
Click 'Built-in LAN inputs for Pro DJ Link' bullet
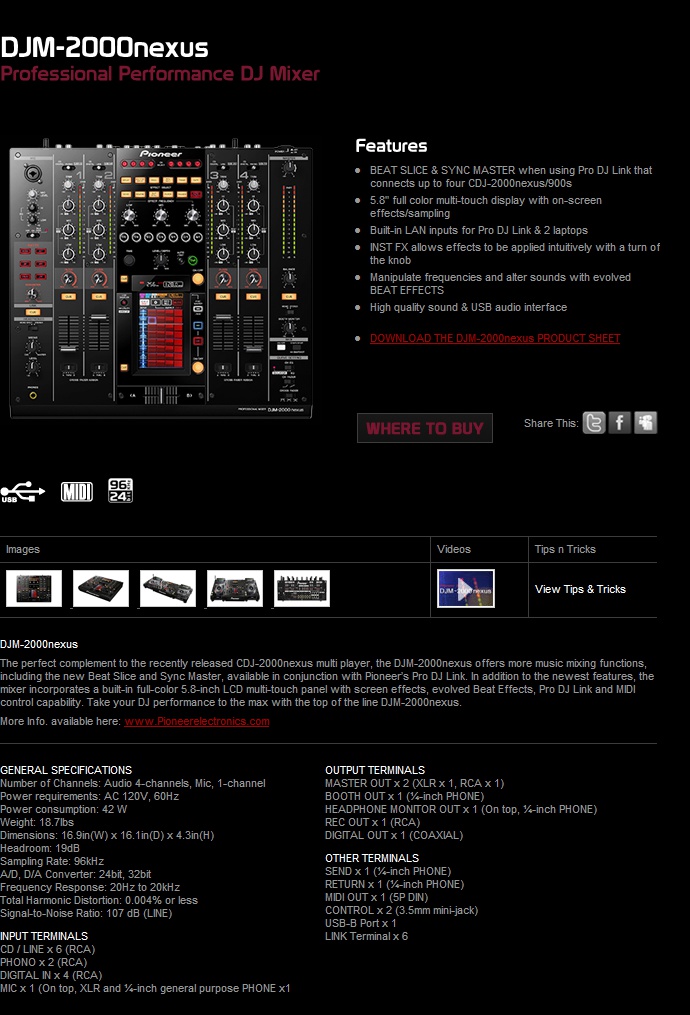tap(479, 230)
